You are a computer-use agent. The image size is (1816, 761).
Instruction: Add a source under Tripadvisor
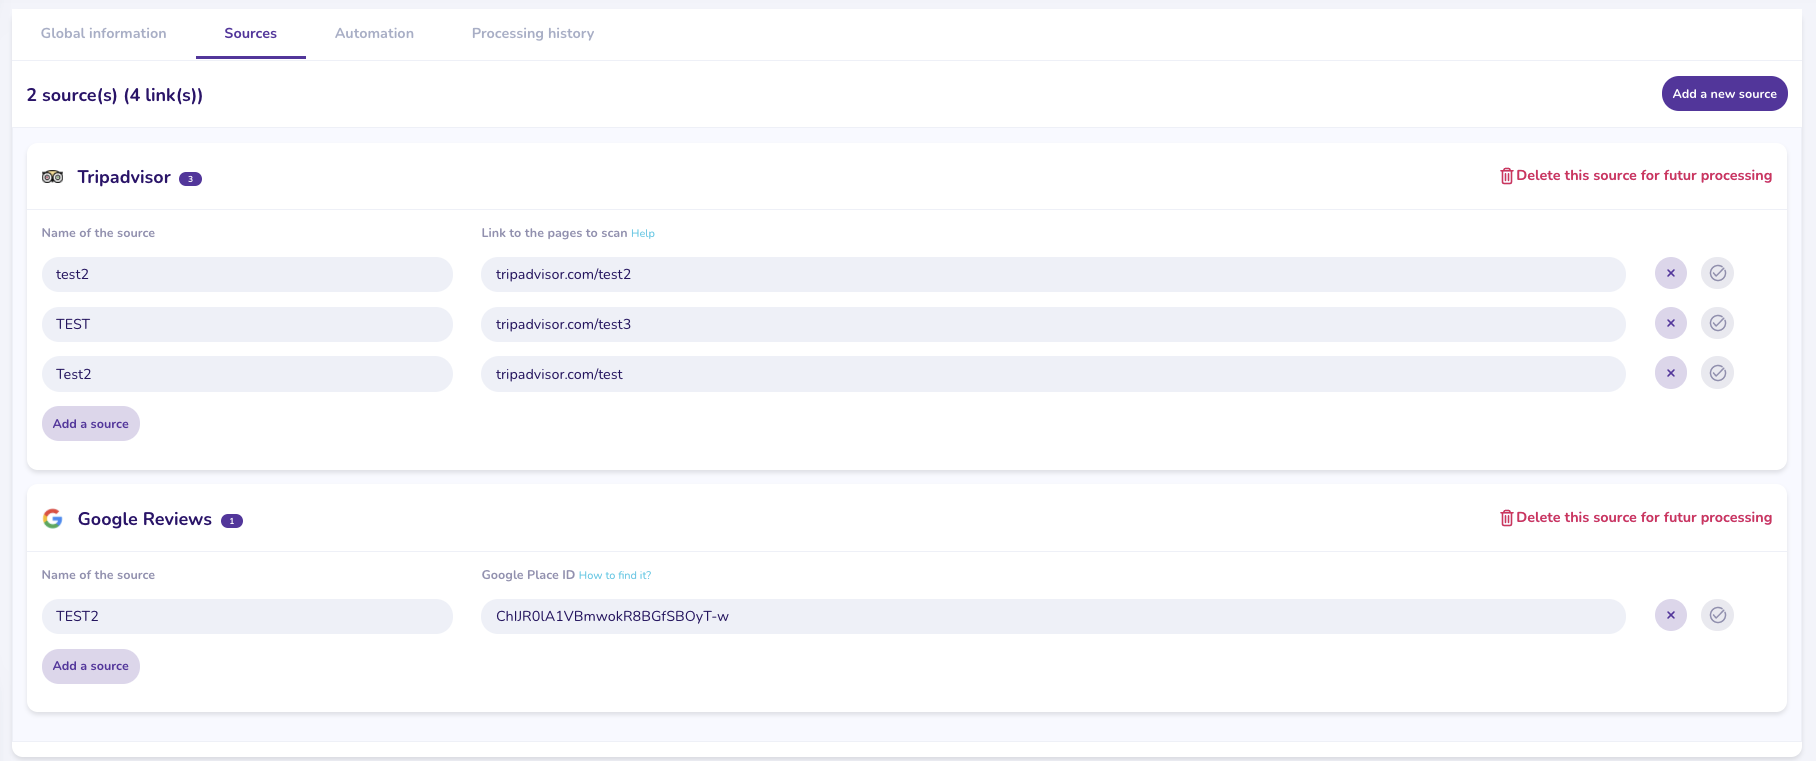[91, 424]
